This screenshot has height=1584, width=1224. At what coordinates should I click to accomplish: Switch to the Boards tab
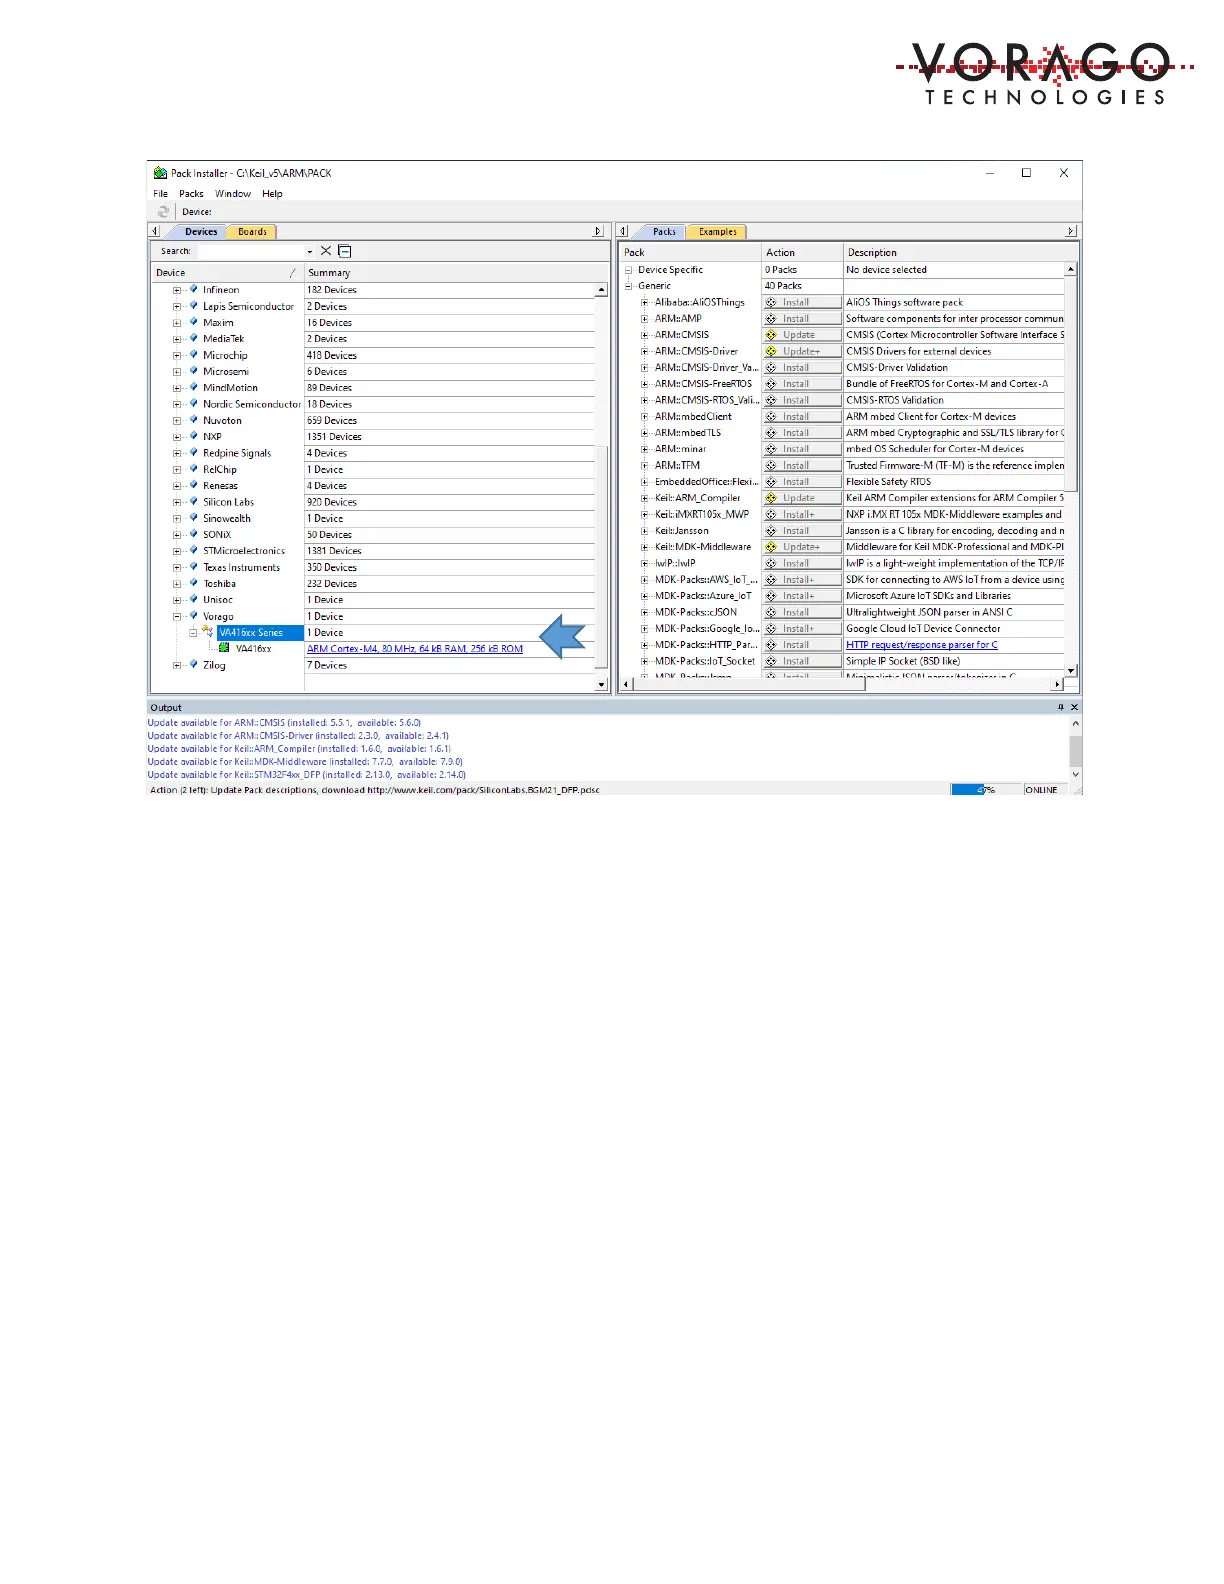[252, 232]
